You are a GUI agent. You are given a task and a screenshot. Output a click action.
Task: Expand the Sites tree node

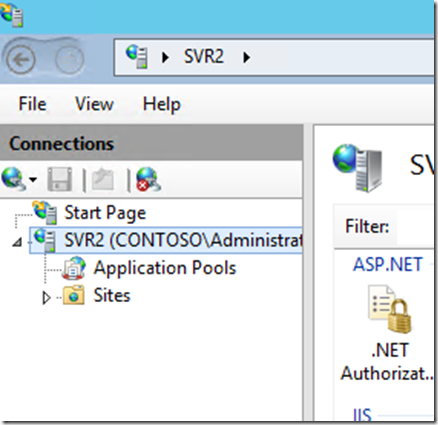tap(46, 298)
